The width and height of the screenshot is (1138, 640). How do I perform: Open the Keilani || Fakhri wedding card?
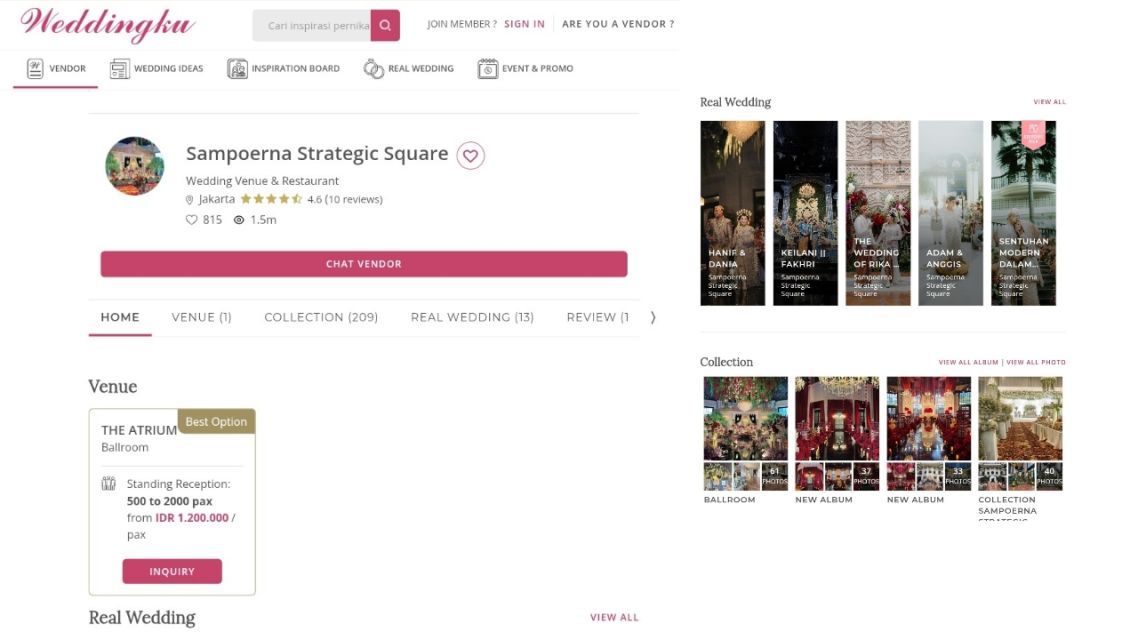click(x=806, y=213)
